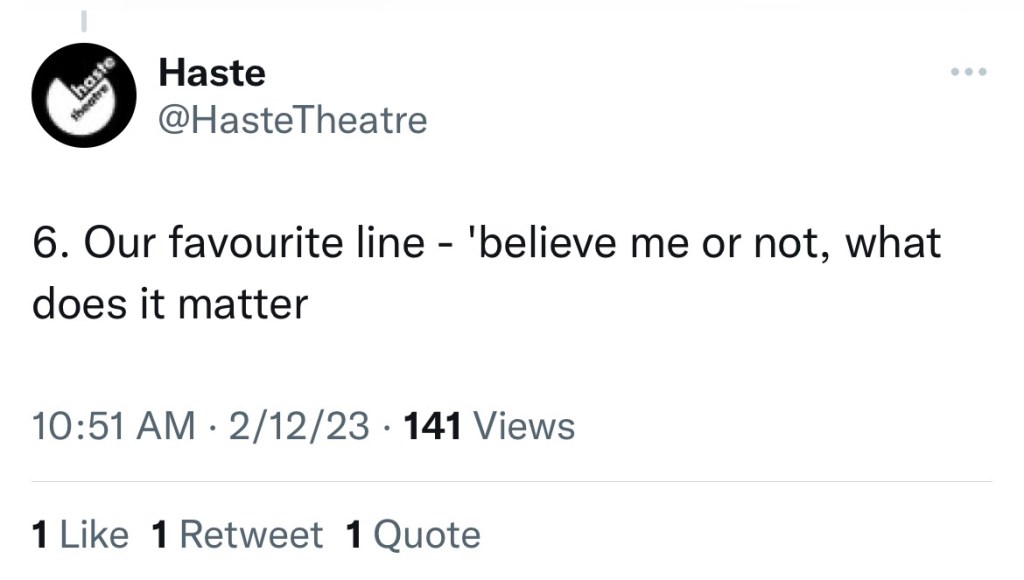Click the word Like in engagement row

pyautogui.click(x=94, y=535)
